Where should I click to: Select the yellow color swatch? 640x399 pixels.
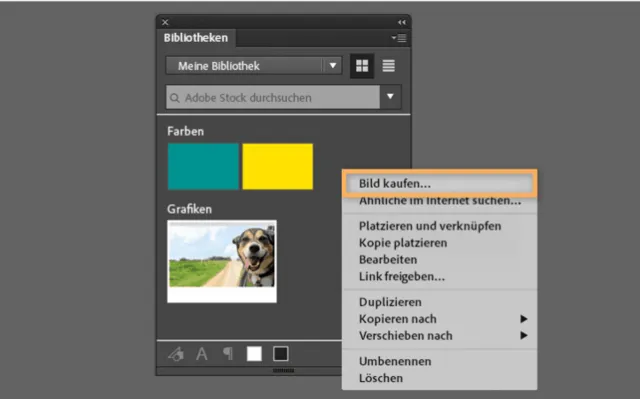(278, 166)
